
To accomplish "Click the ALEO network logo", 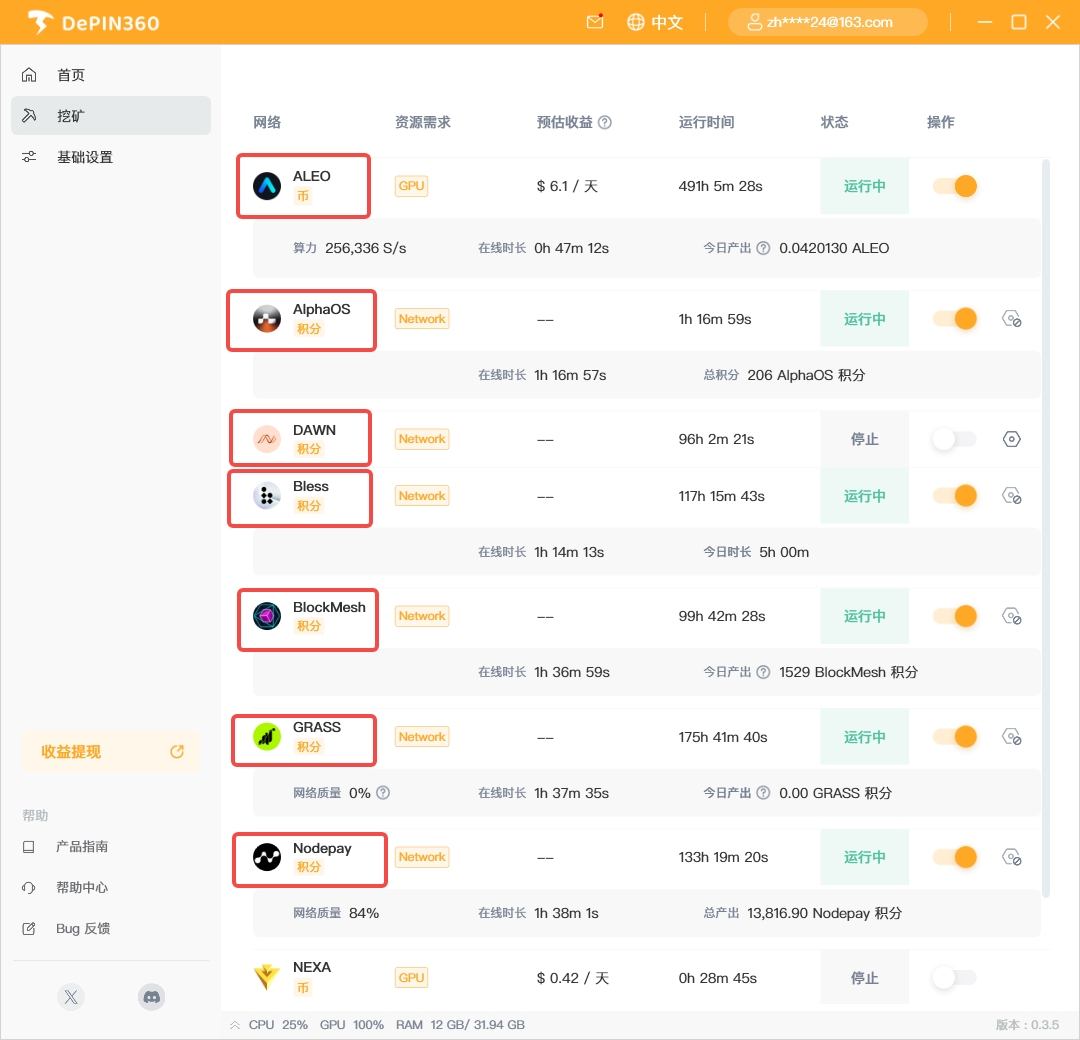I will point(267,186).
